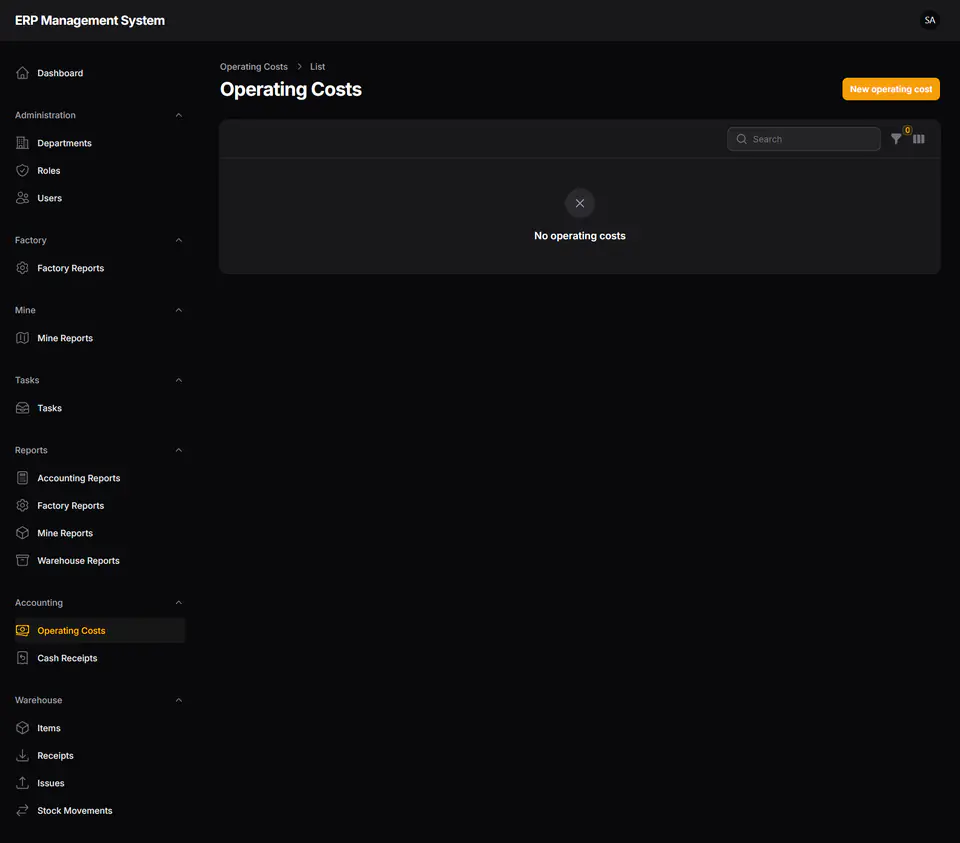Open the SA user avatar menu
The width and height of the screenshot is (960, 843).
929,20
